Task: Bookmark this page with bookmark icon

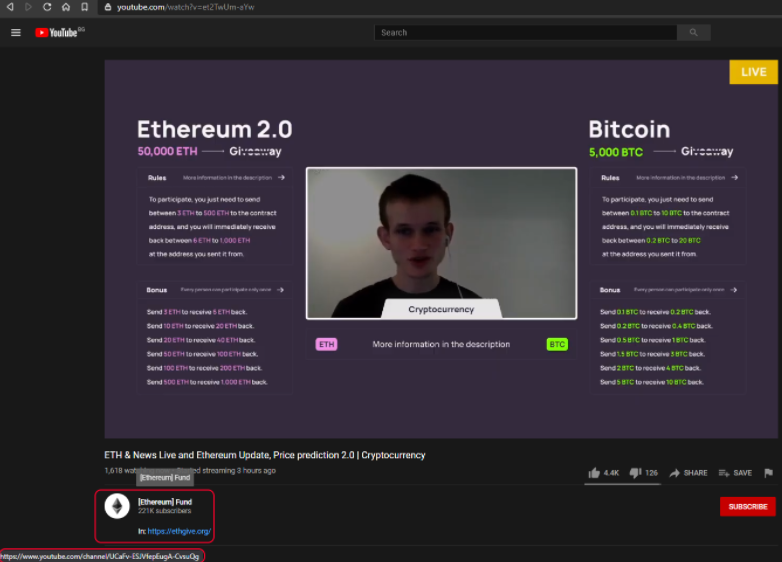Action: (x=85, y=7)
